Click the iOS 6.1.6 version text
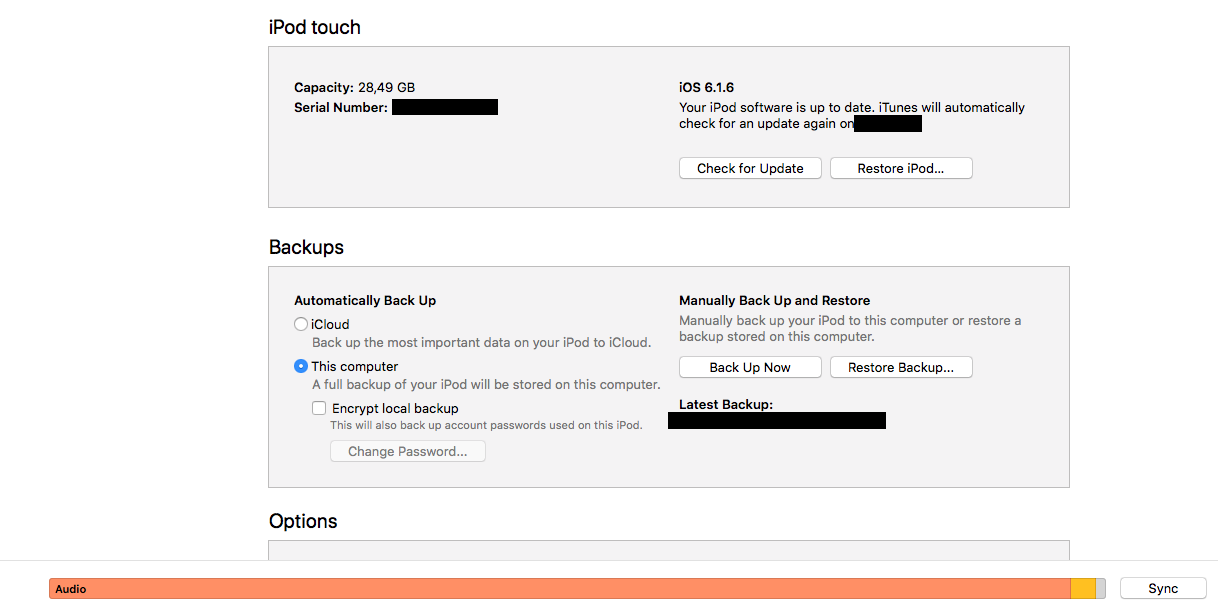 tap(706, 88)
